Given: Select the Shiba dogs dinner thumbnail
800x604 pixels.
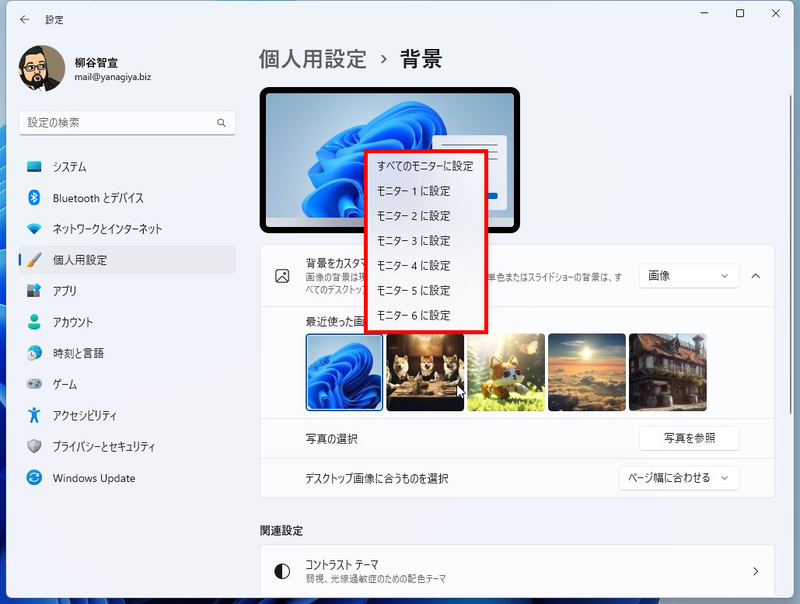Looking at the screenshot, I should click(x=425, y=372).
